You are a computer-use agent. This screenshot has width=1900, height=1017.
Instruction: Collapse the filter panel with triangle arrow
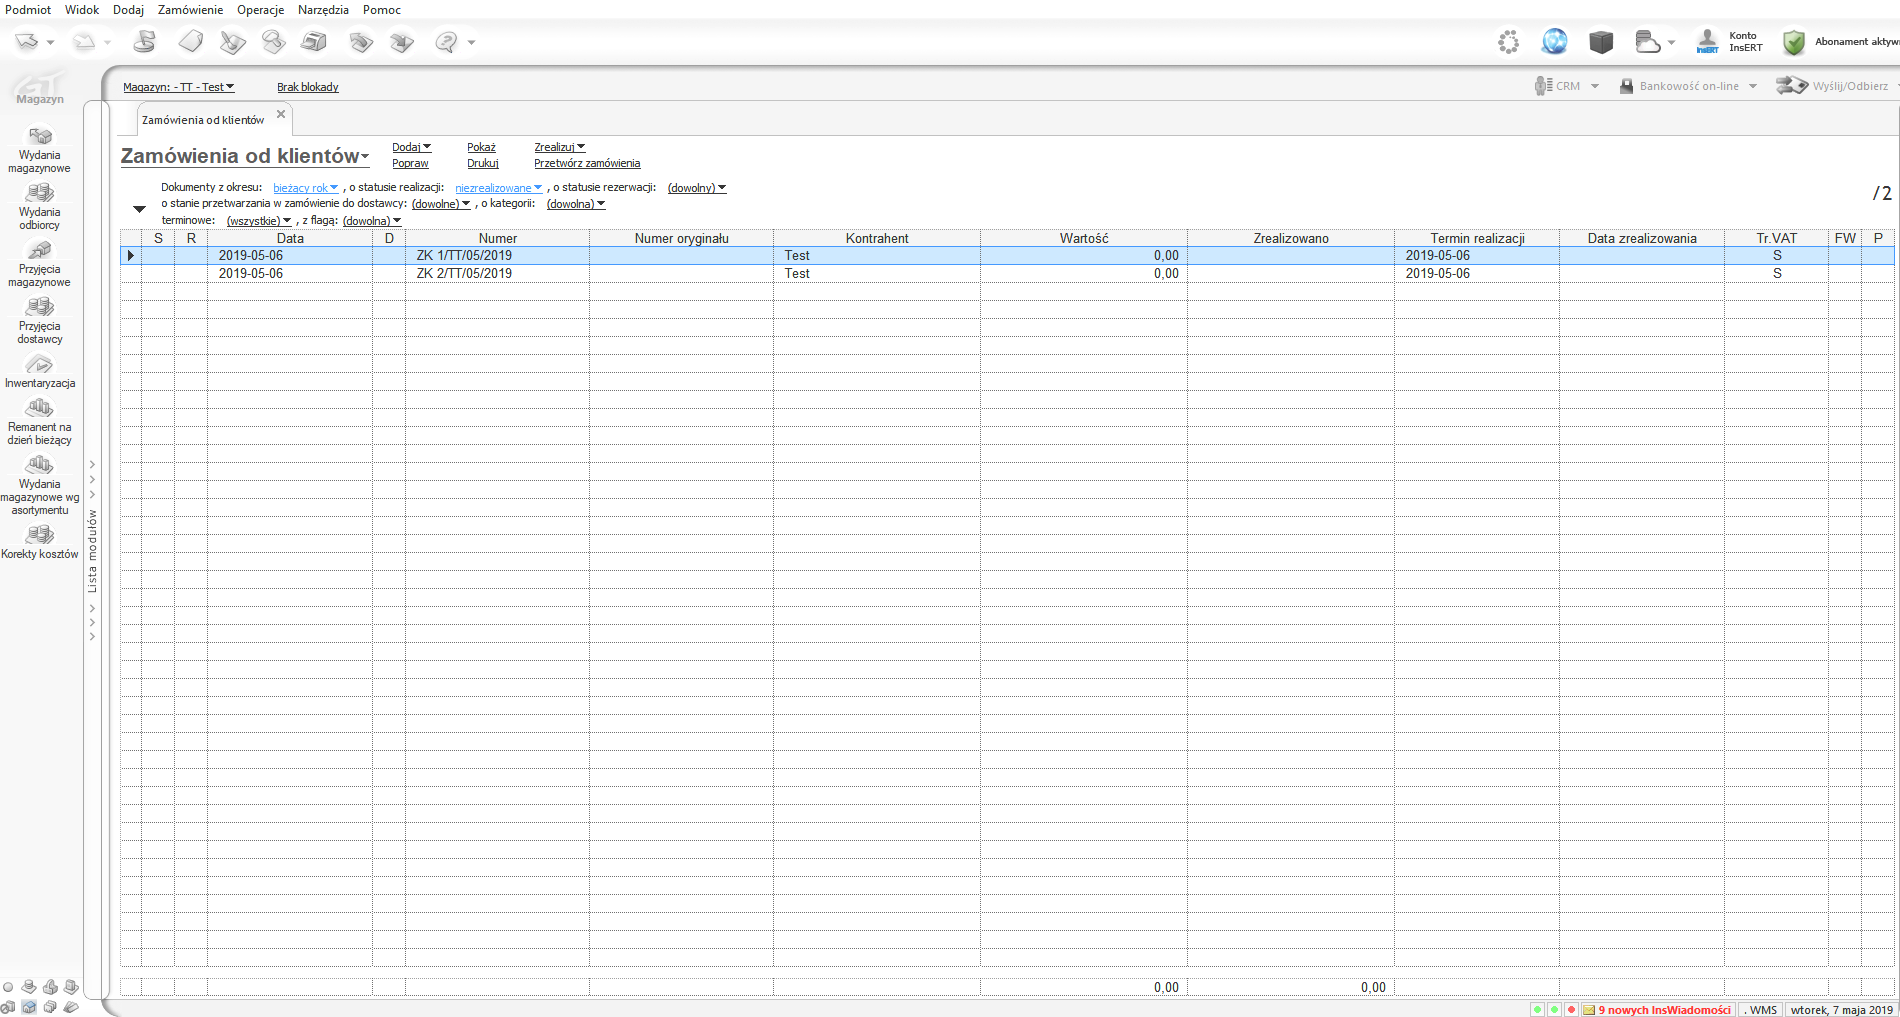click(140, 209)
